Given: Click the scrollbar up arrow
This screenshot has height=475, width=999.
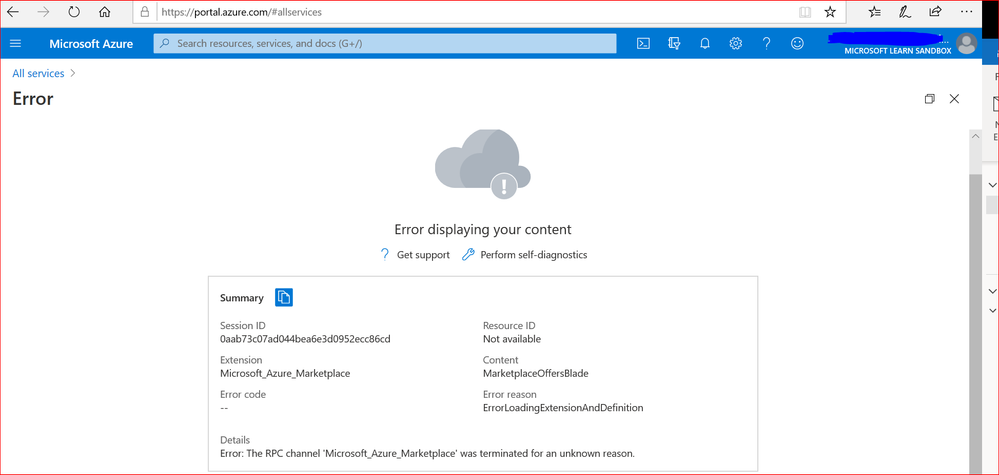Looking at the screenshot, I should tap(975, 138).
